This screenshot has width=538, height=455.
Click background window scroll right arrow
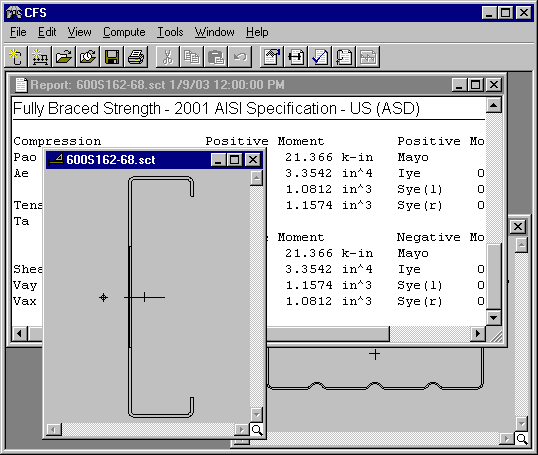pos(507,439)
